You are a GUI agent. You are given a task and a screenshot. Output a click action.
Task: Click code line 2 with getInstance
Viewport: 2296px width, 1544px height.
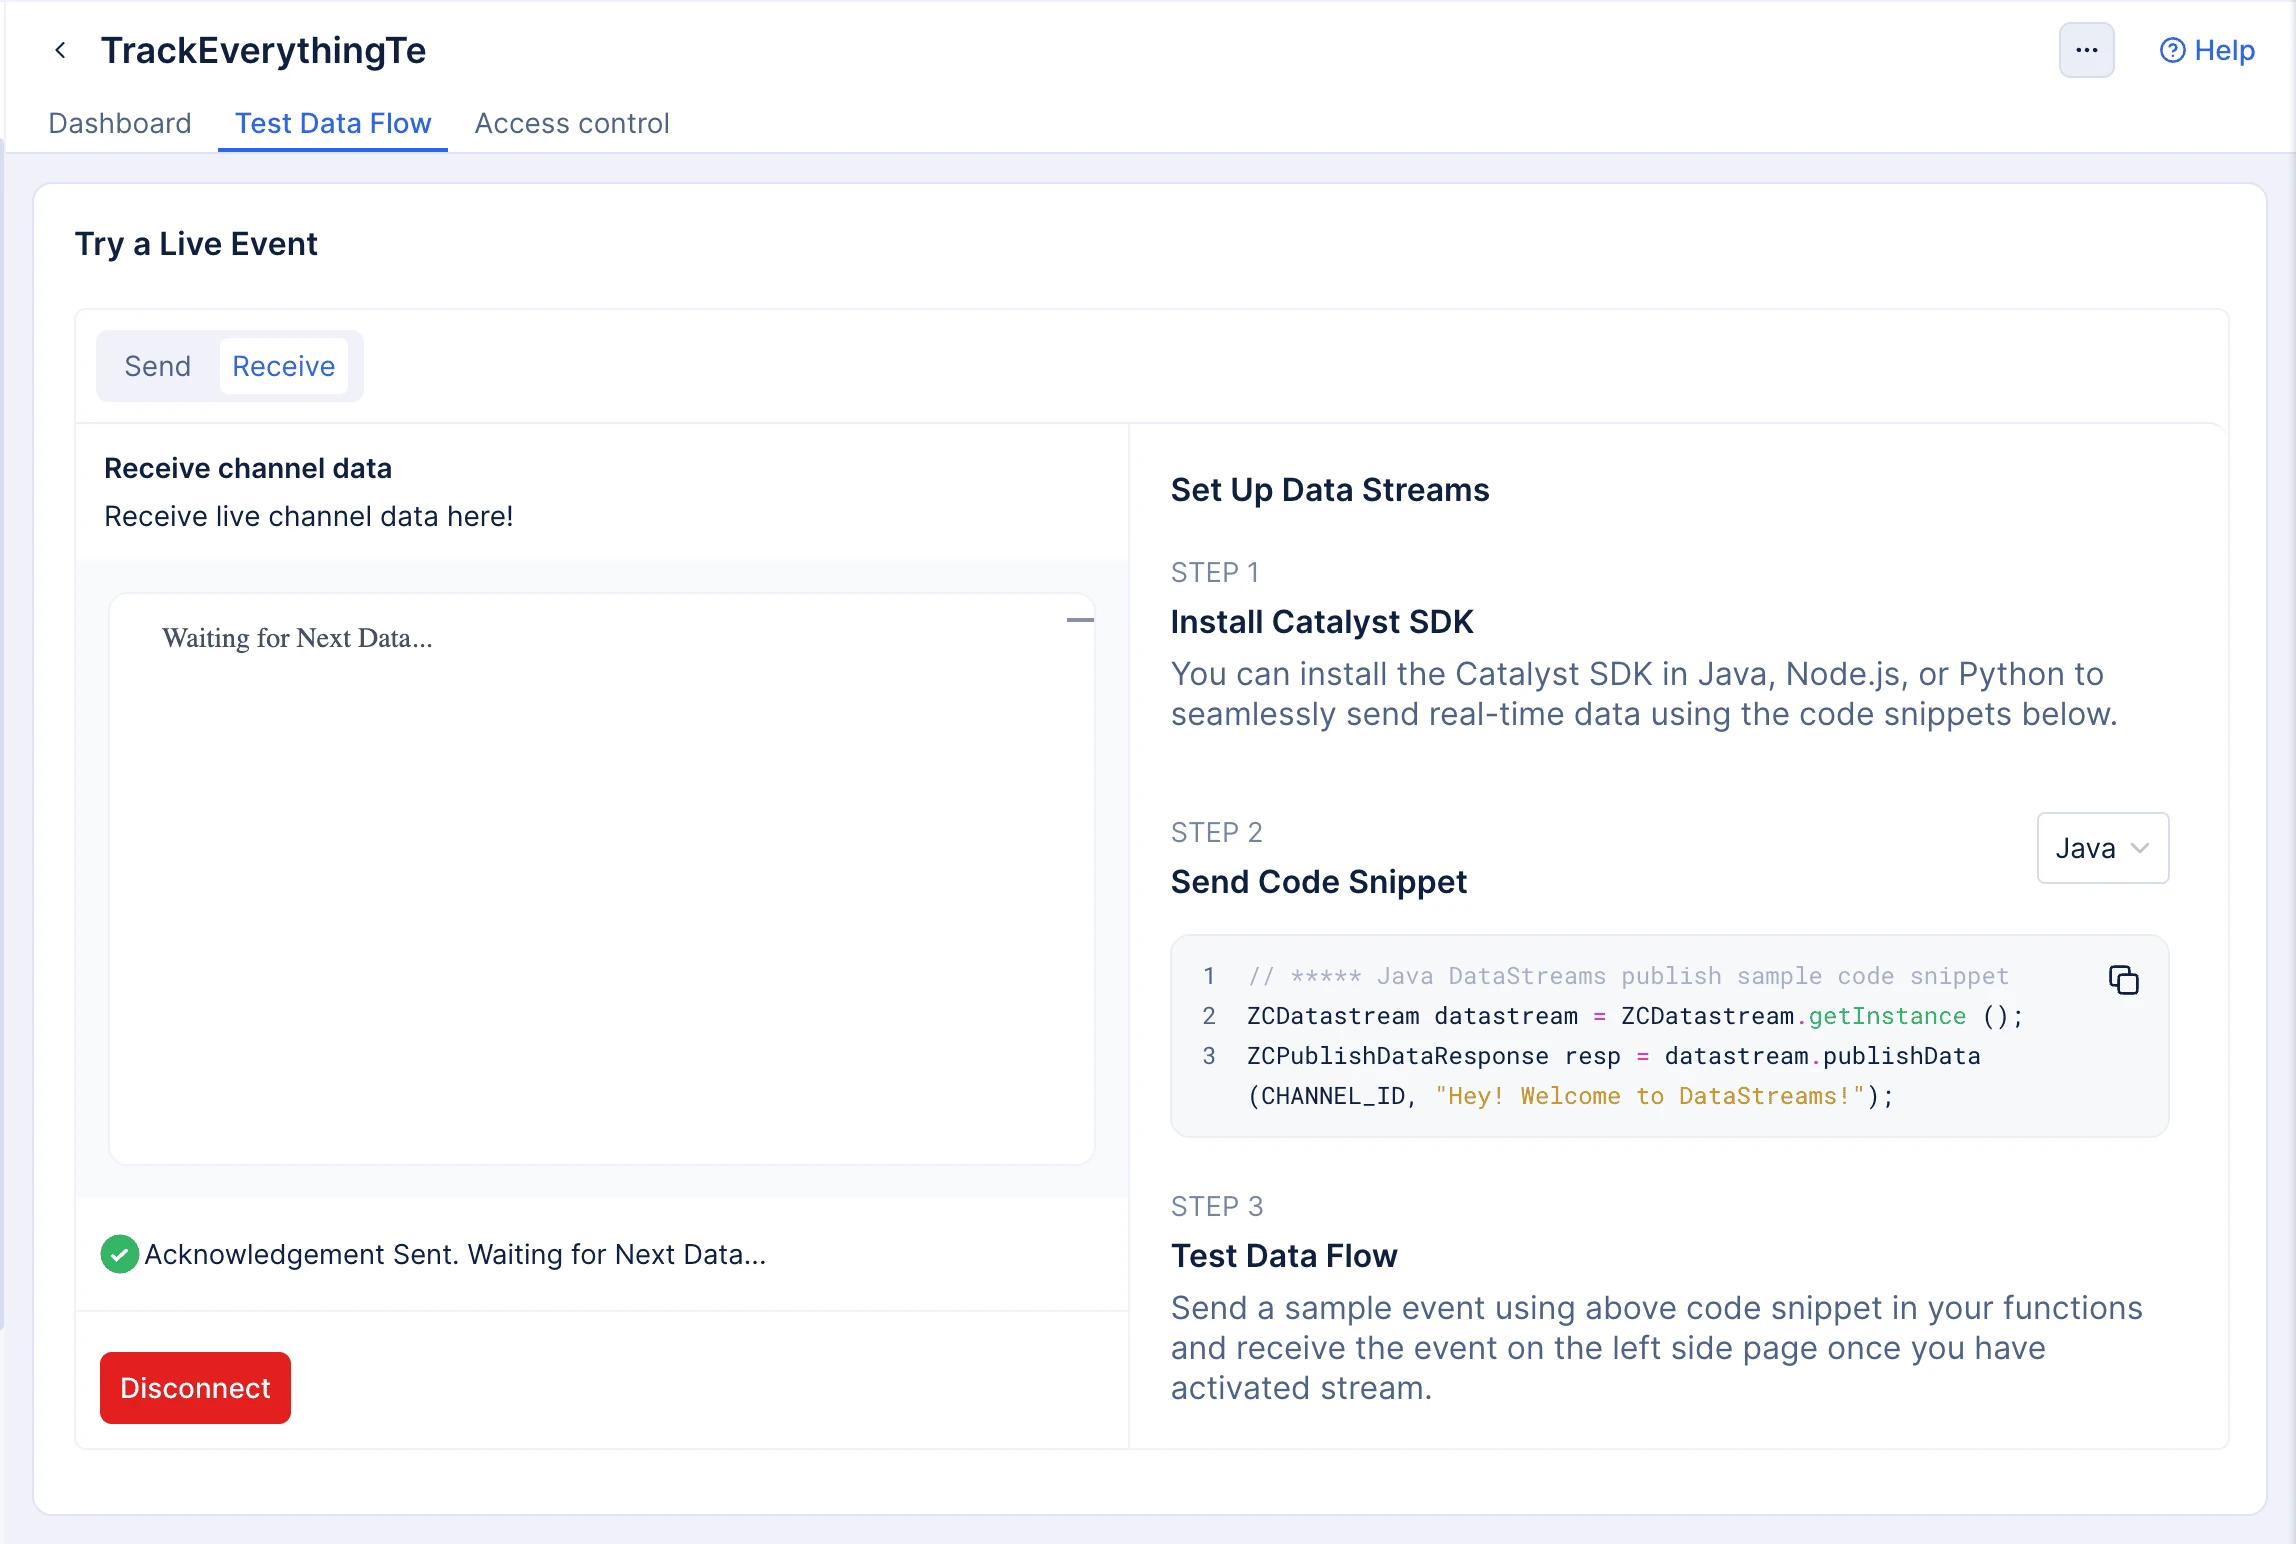point(1635,1016)
